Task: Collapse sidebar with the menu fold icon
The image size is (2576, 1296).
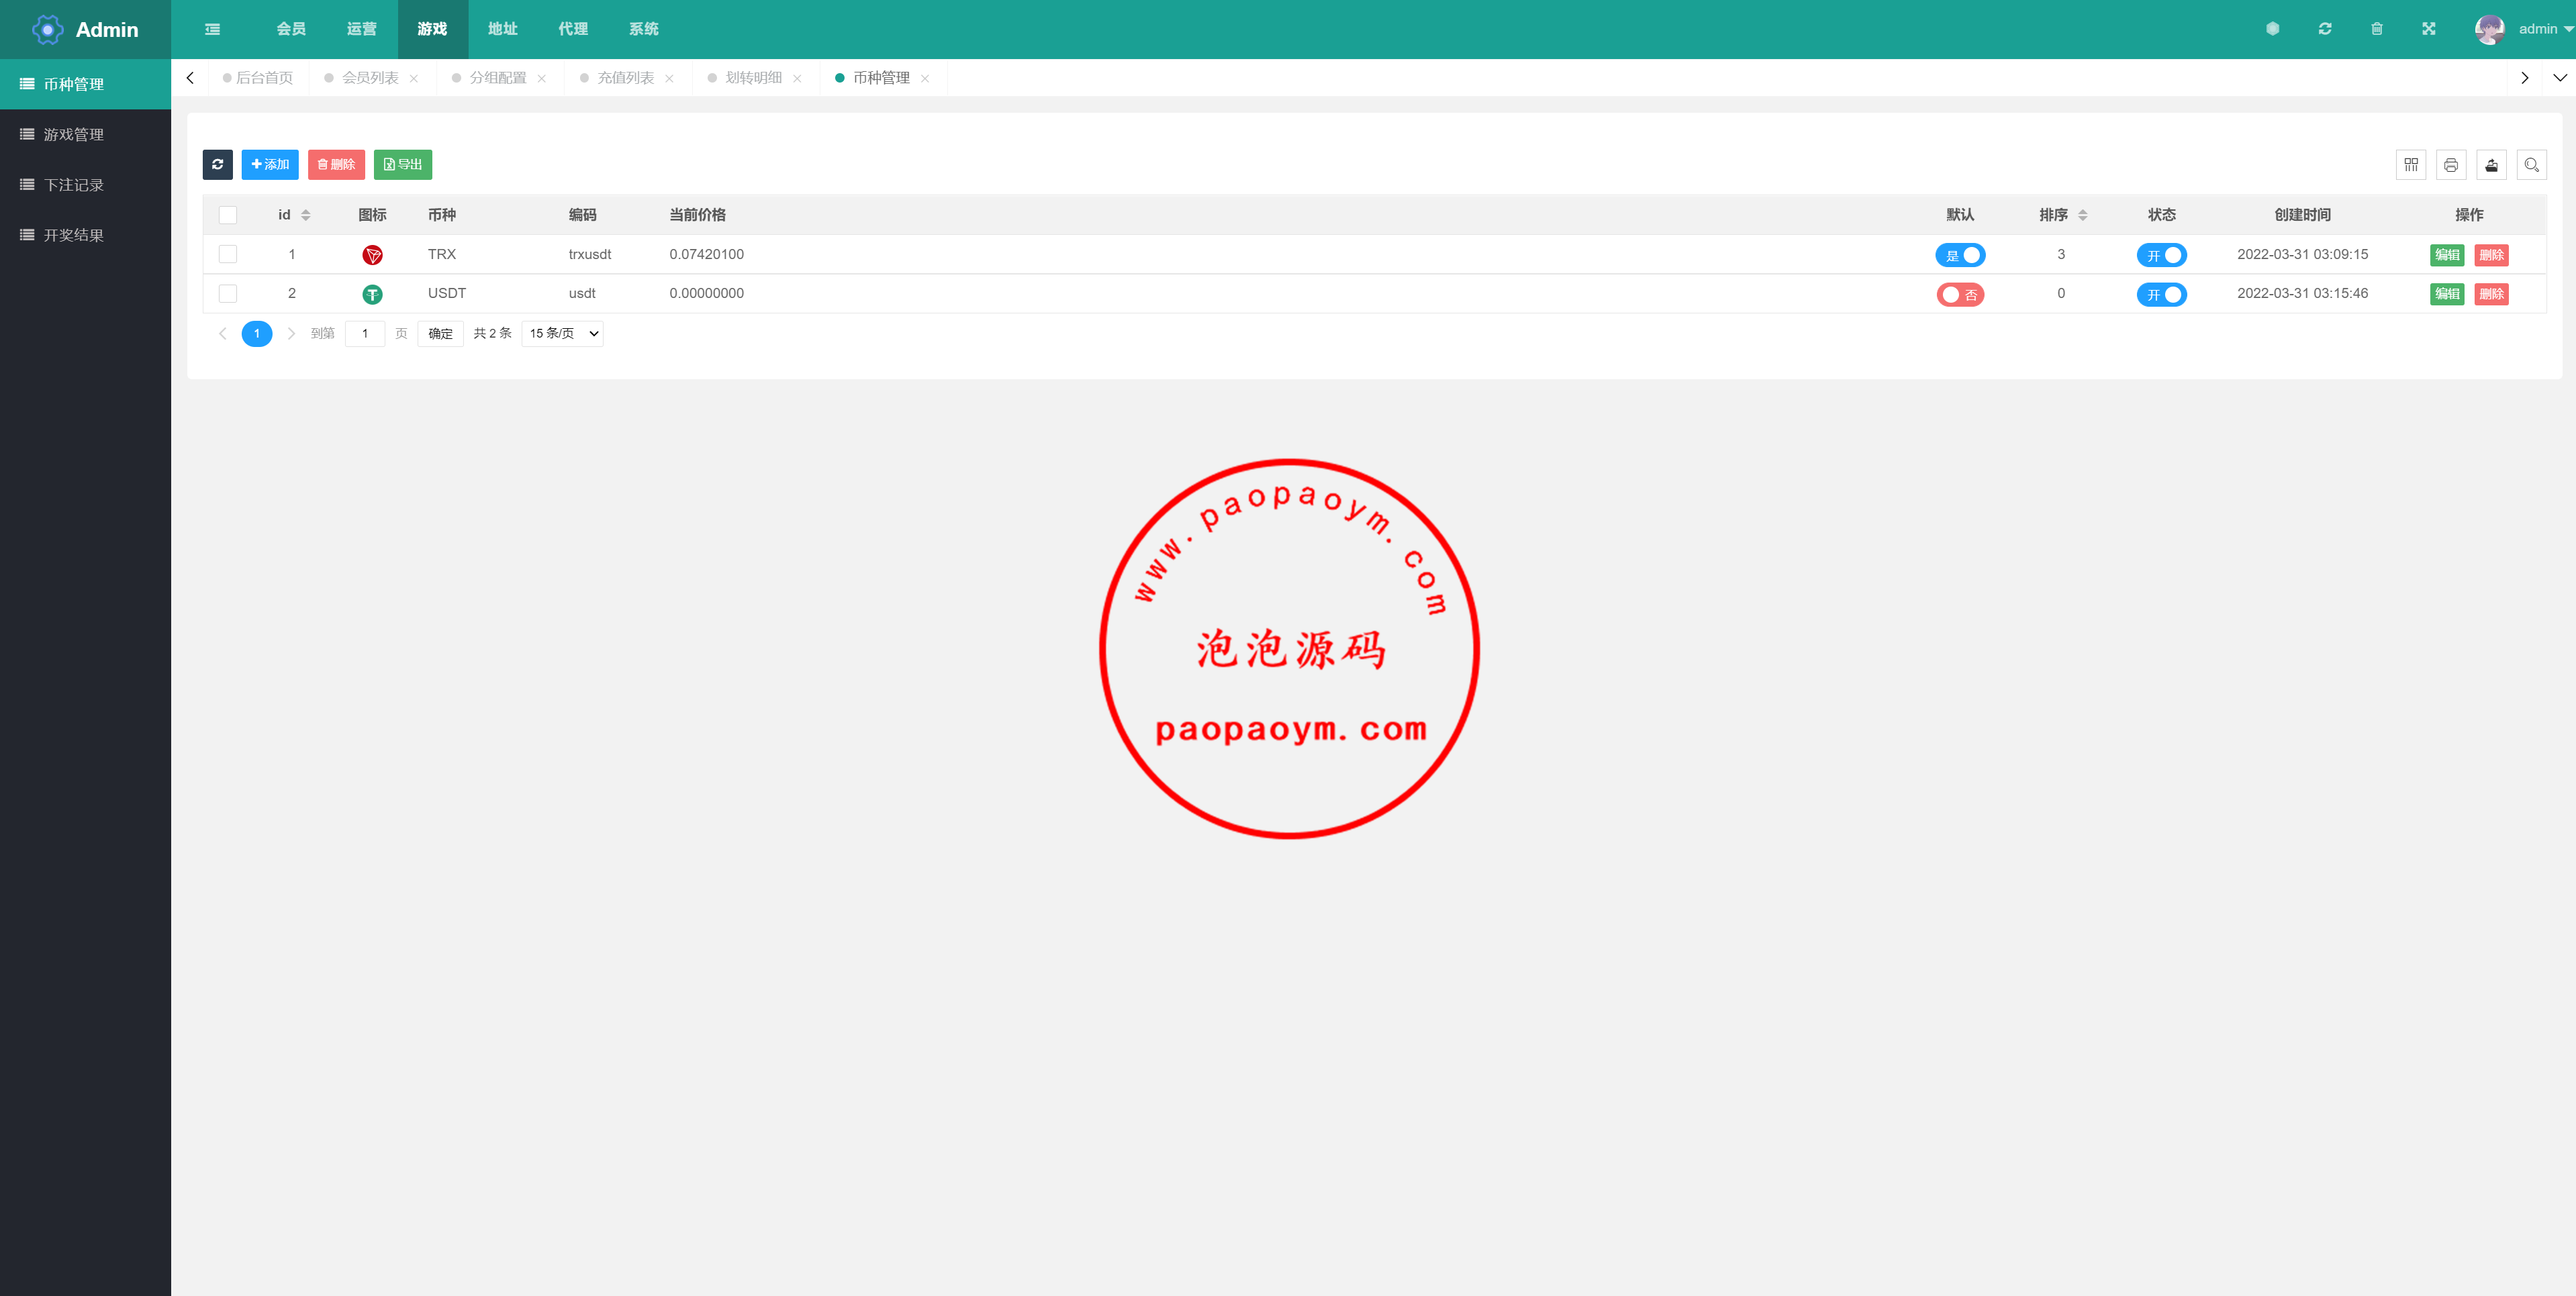Action: coord(212,29)
